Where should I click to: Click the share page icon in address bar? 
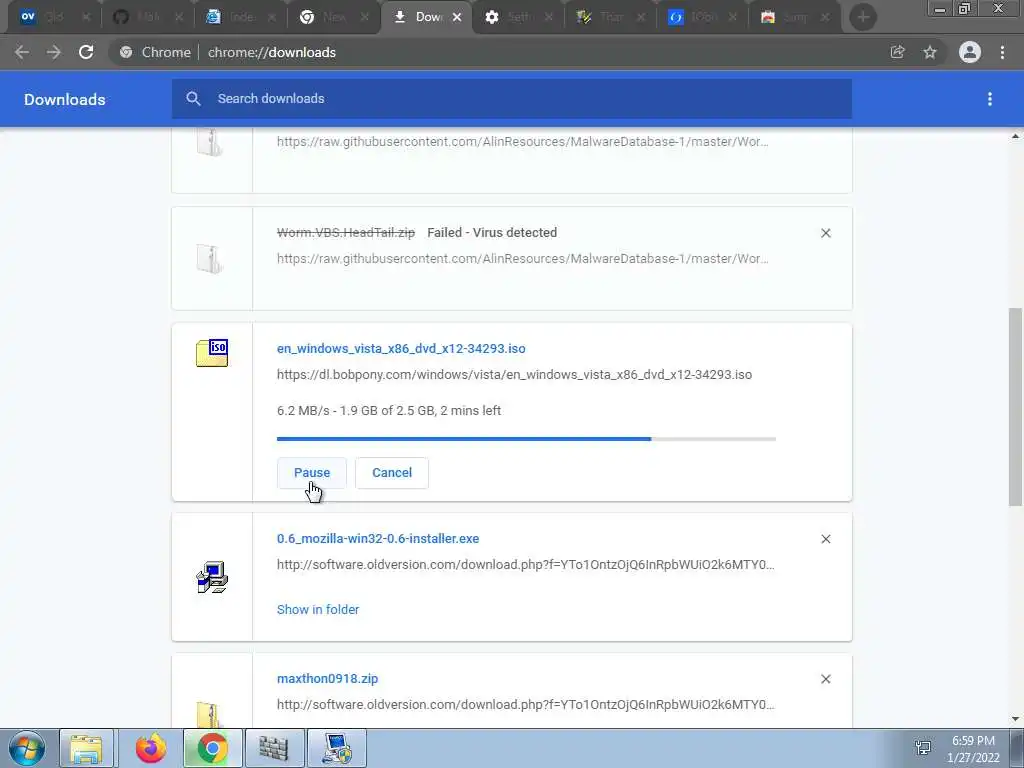pyautogui.click(x=897, y=52)
